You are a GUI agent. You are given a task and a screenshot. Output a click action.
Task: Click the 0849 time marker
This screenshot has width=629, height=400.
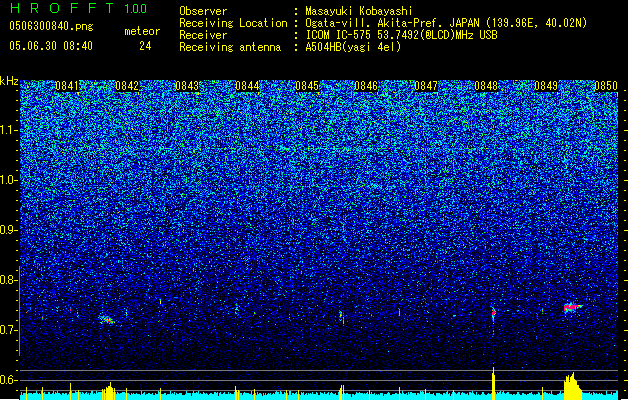546,86
